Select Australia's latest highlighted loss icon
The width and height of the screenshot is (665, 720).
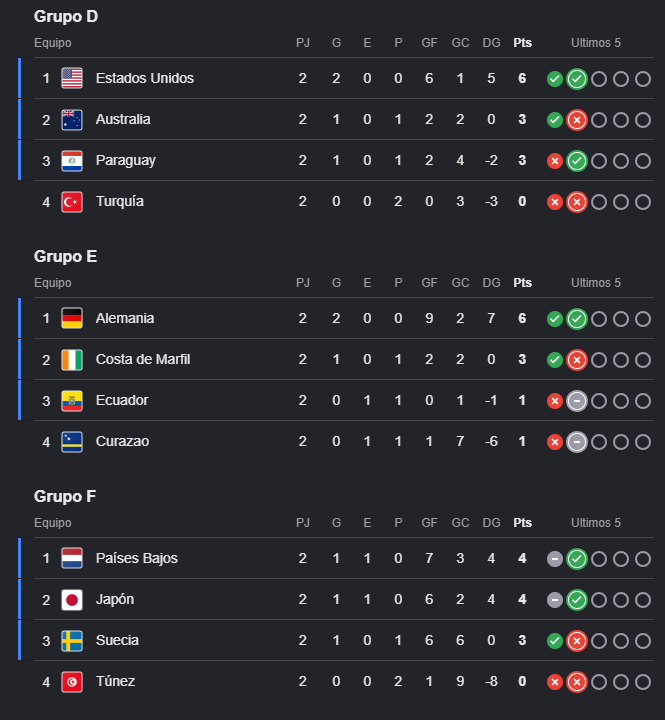(x=577, y=120)
